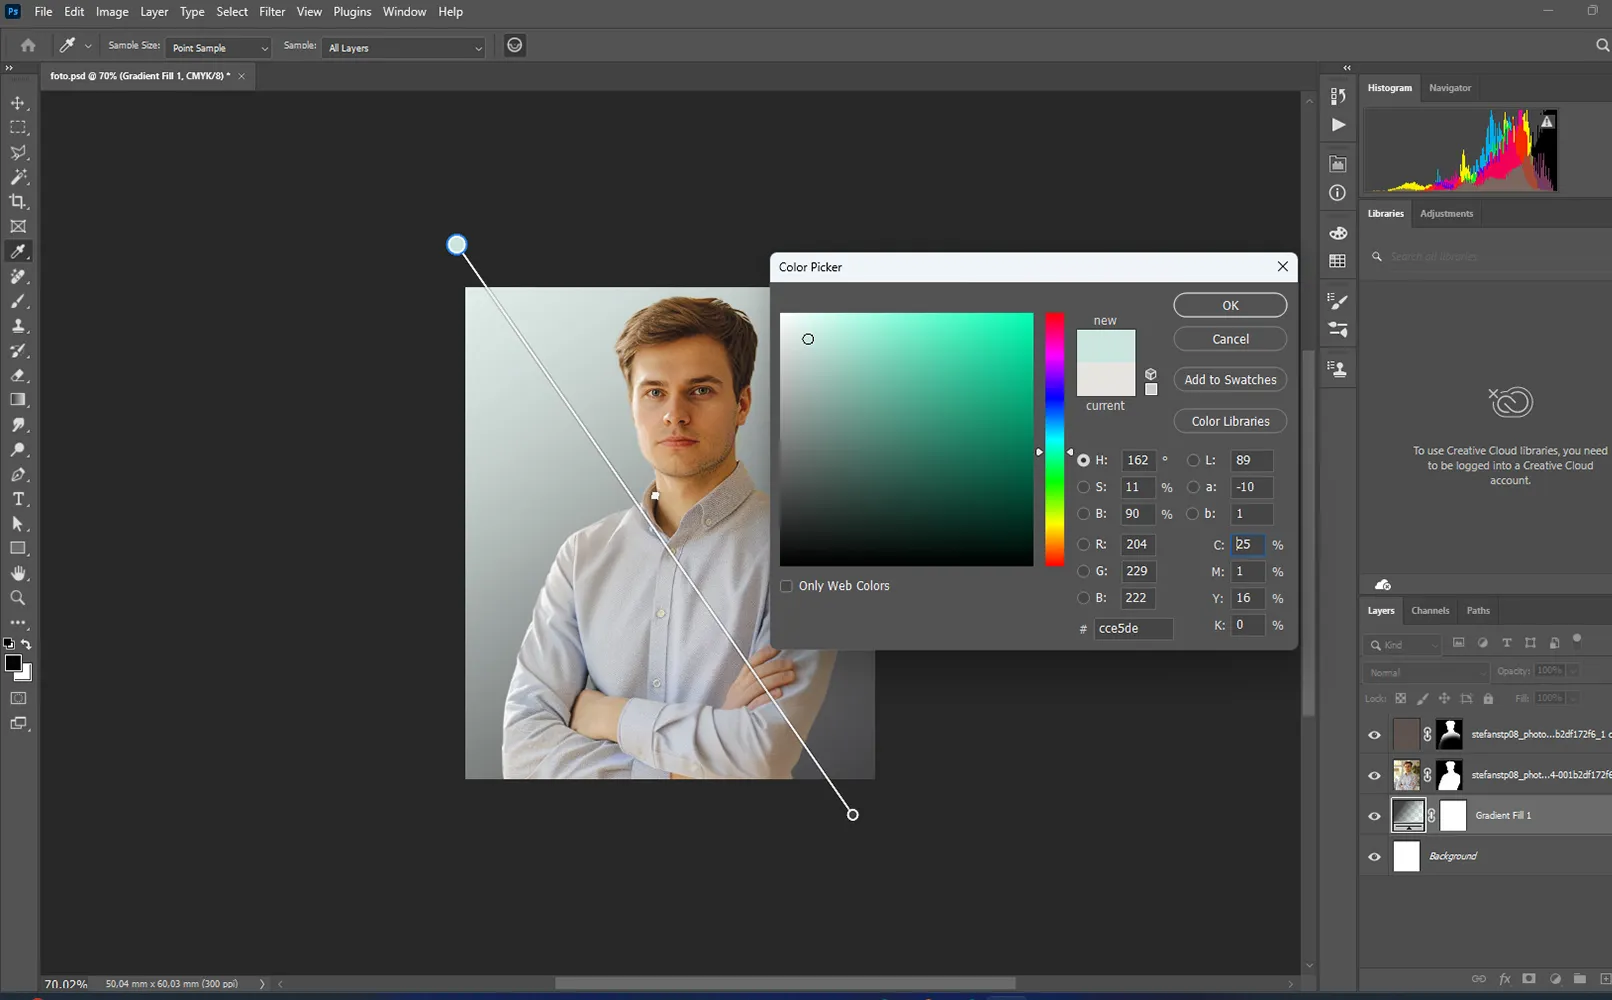The height and width of the screenshot is (1000, 1612).
Task: Select the Dodge tool
Action: pyautogui.click(x=18, y=450)
